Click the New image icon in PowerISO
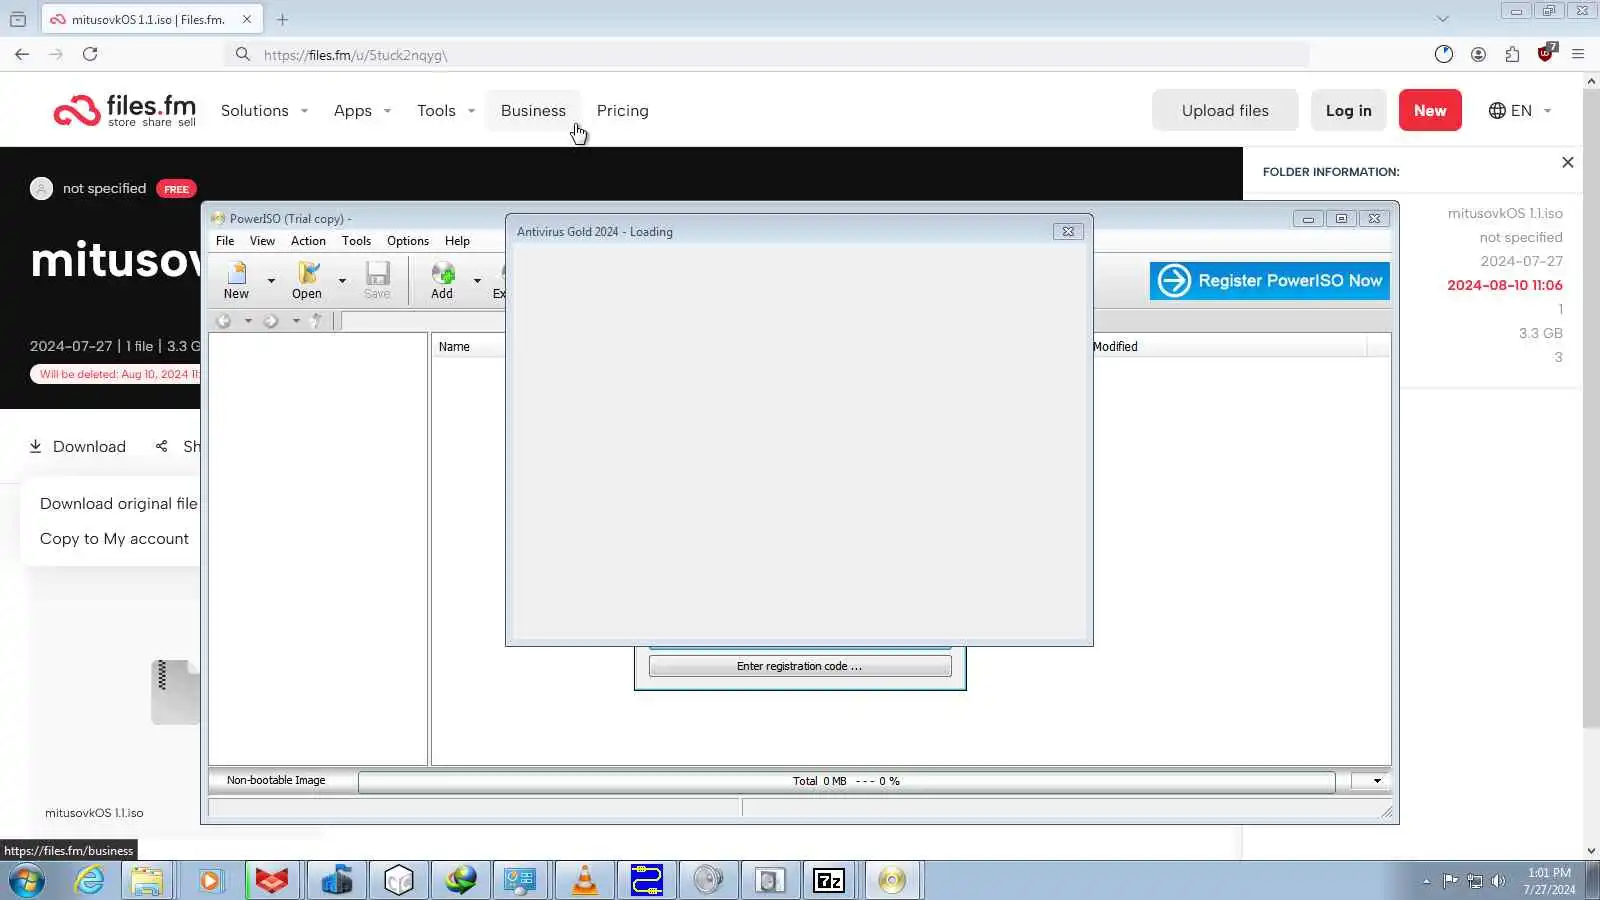 coord(236,273)
